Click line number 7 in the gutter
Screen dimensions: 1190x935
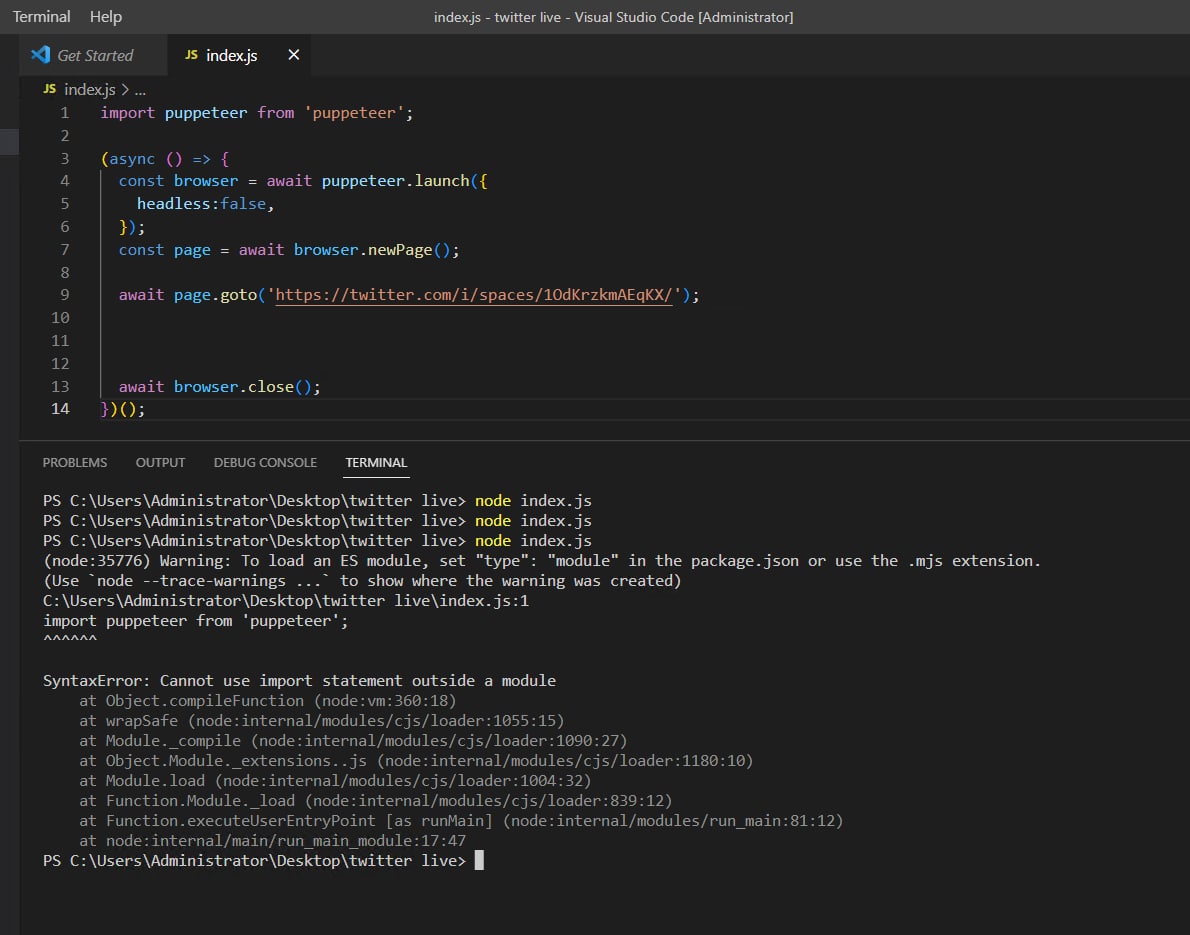tap(65, 250)
